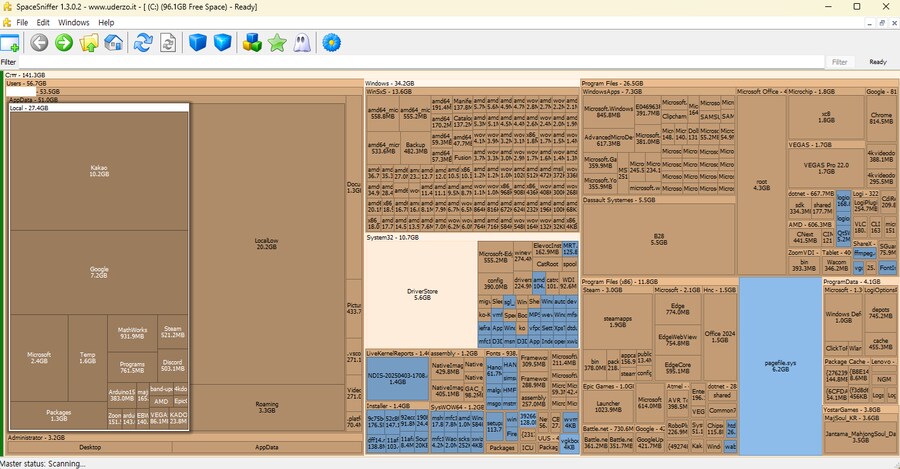Select the config 390.0MB block
The image size is (900, 469).
coord(495,284)
